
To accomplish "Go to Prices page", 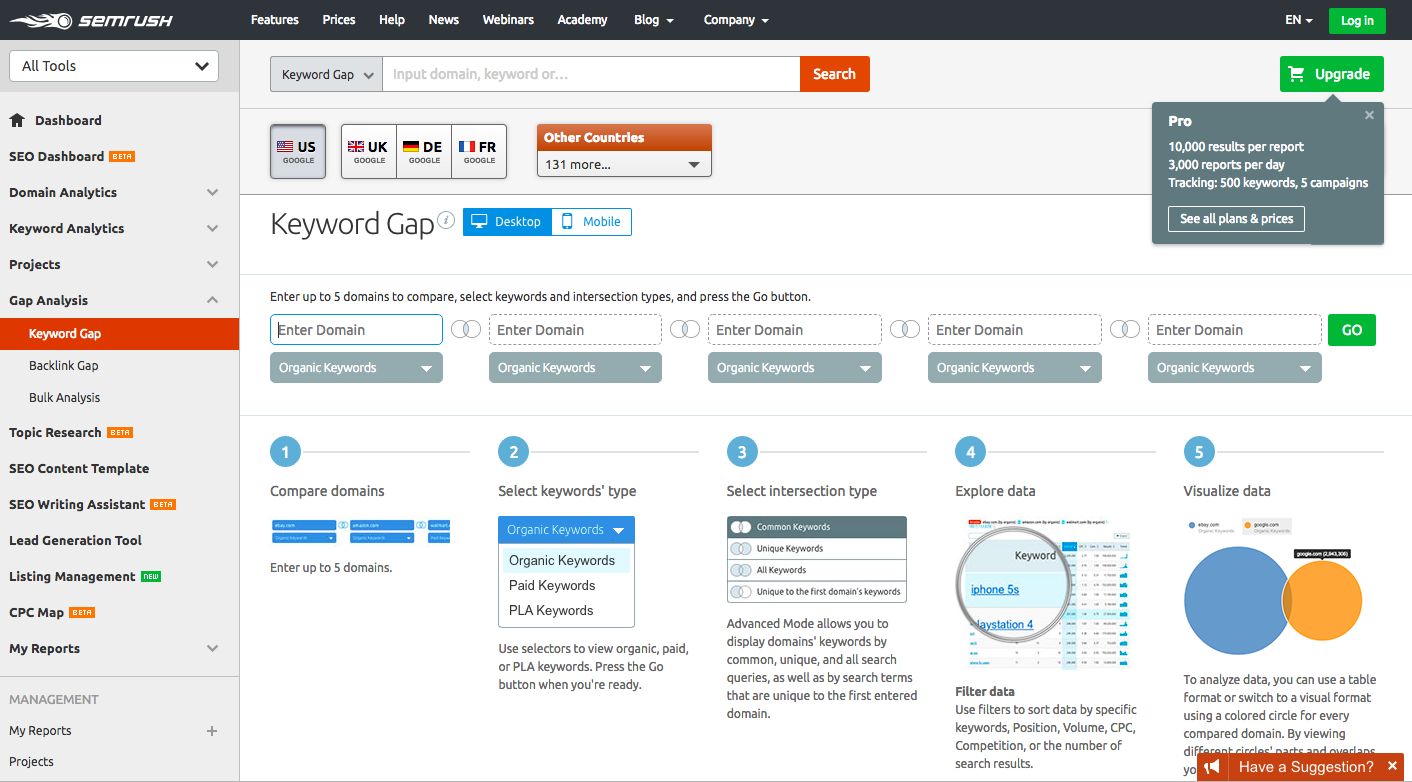I will (x=339, y=20).
